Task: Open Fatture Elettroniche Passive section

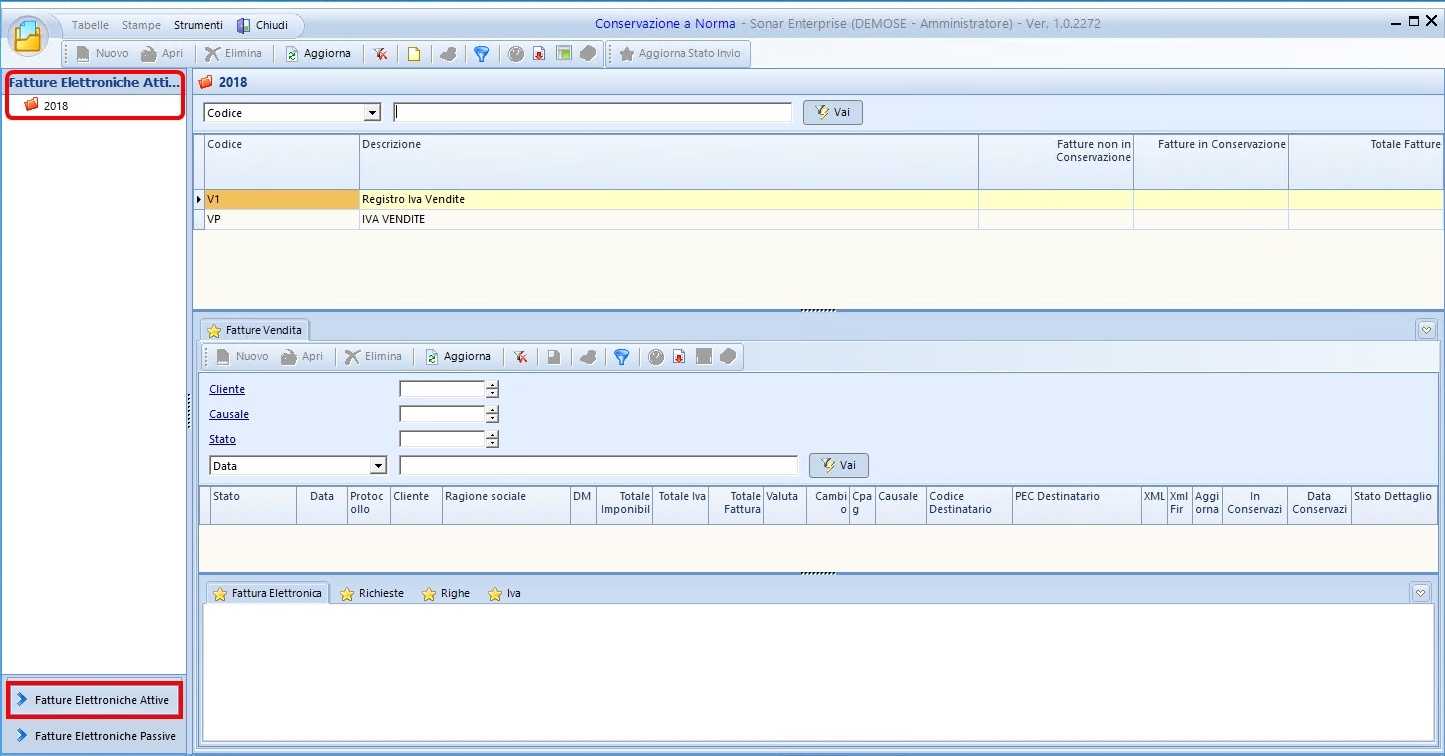Action: pos(104,736)
